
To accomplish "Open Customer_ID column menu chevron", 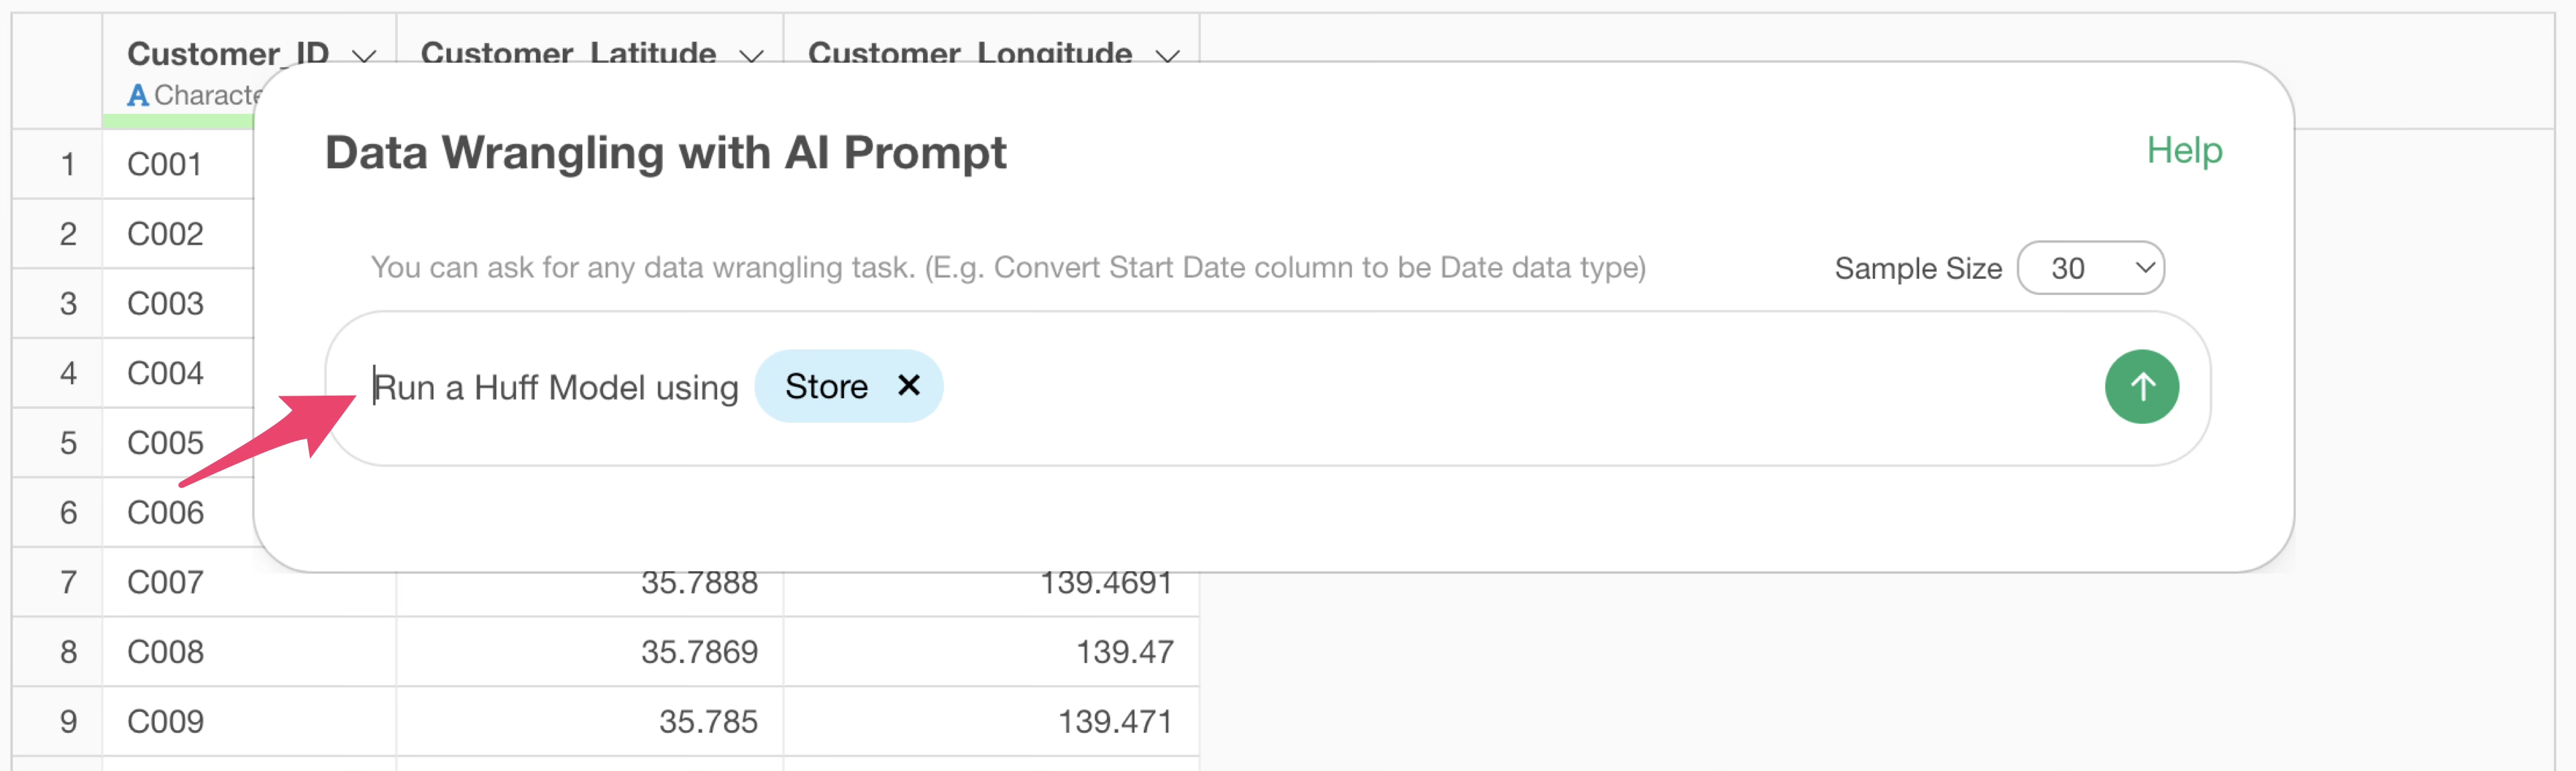I will point(365,56).
